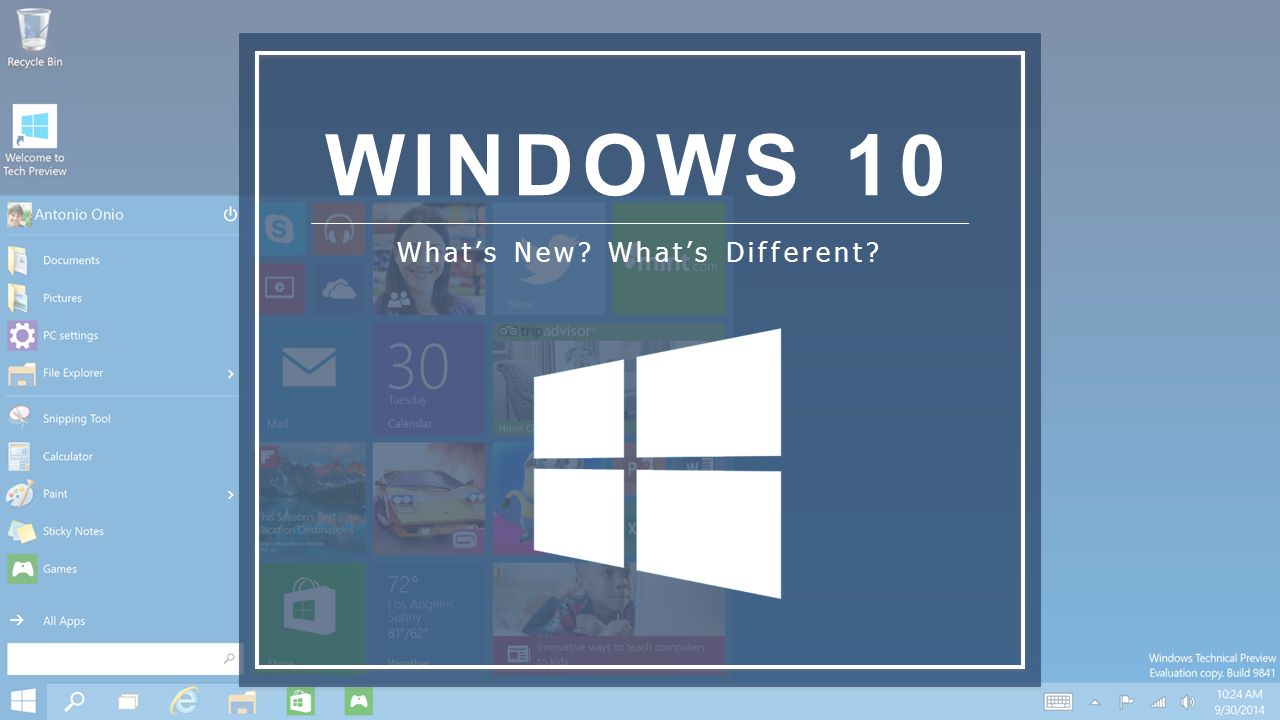Click the Windows Start button on taskbar

[23, 701]
